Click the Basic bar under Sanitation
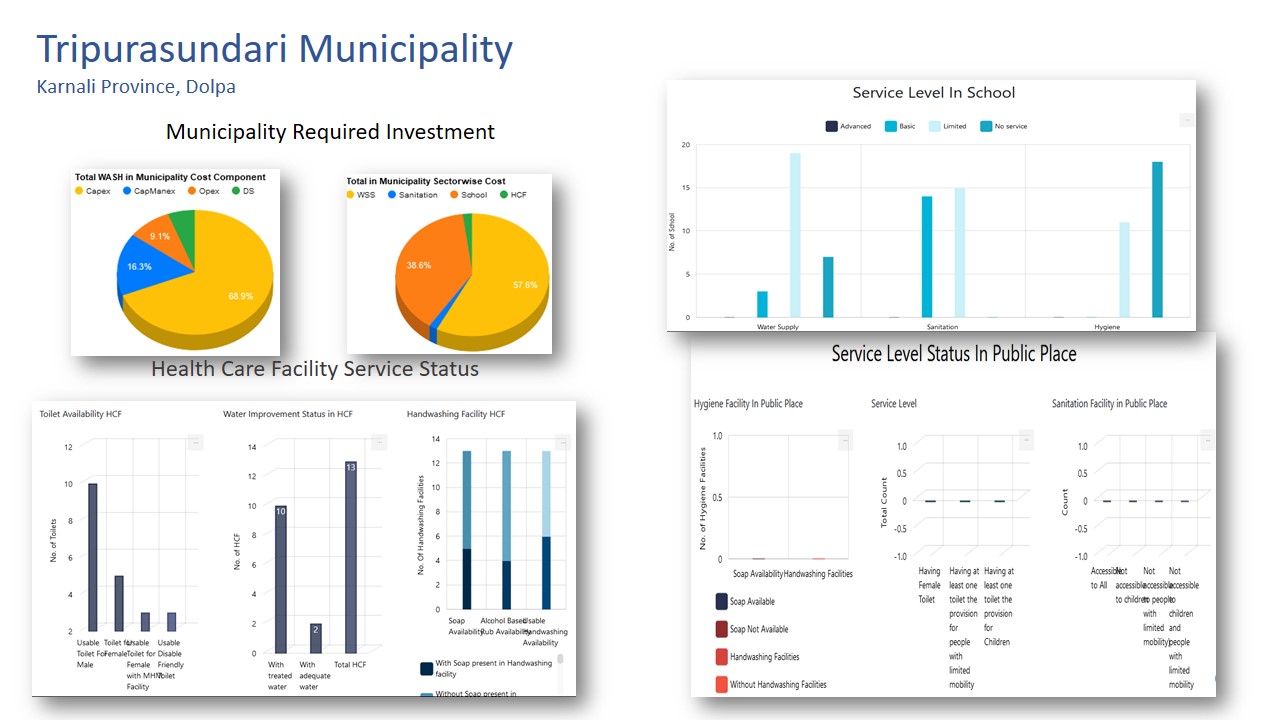The width and height of the screenshot is (1280, 720). coord(927,256)
